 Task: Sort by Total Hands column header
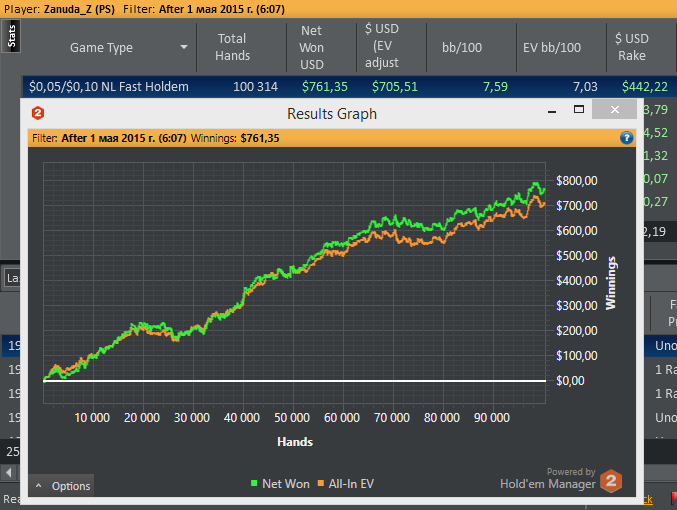tap(232, 47)
